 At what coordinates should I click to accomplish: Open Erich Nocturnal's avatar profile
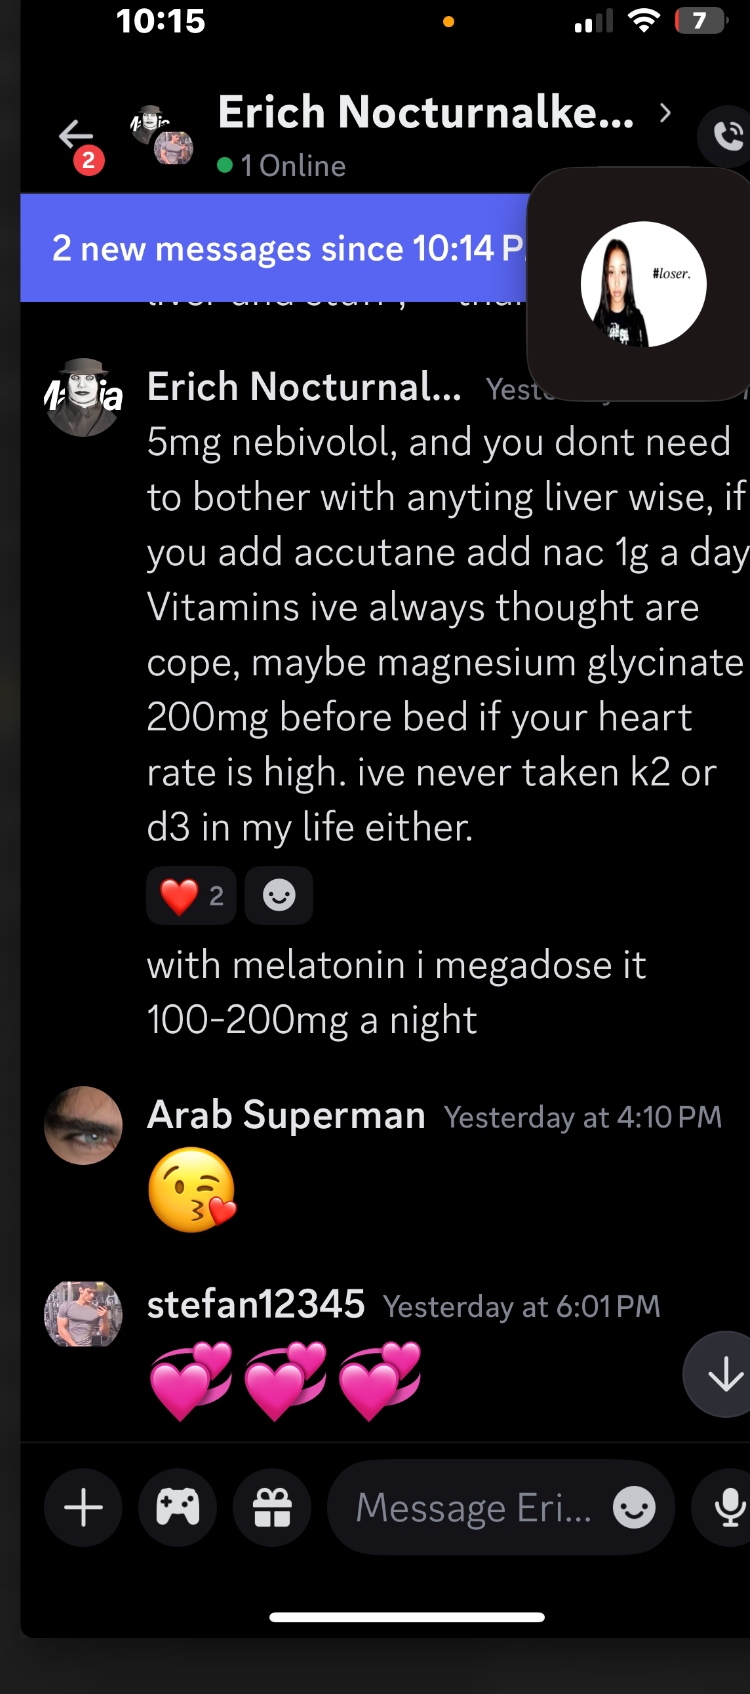coord(84,397)
